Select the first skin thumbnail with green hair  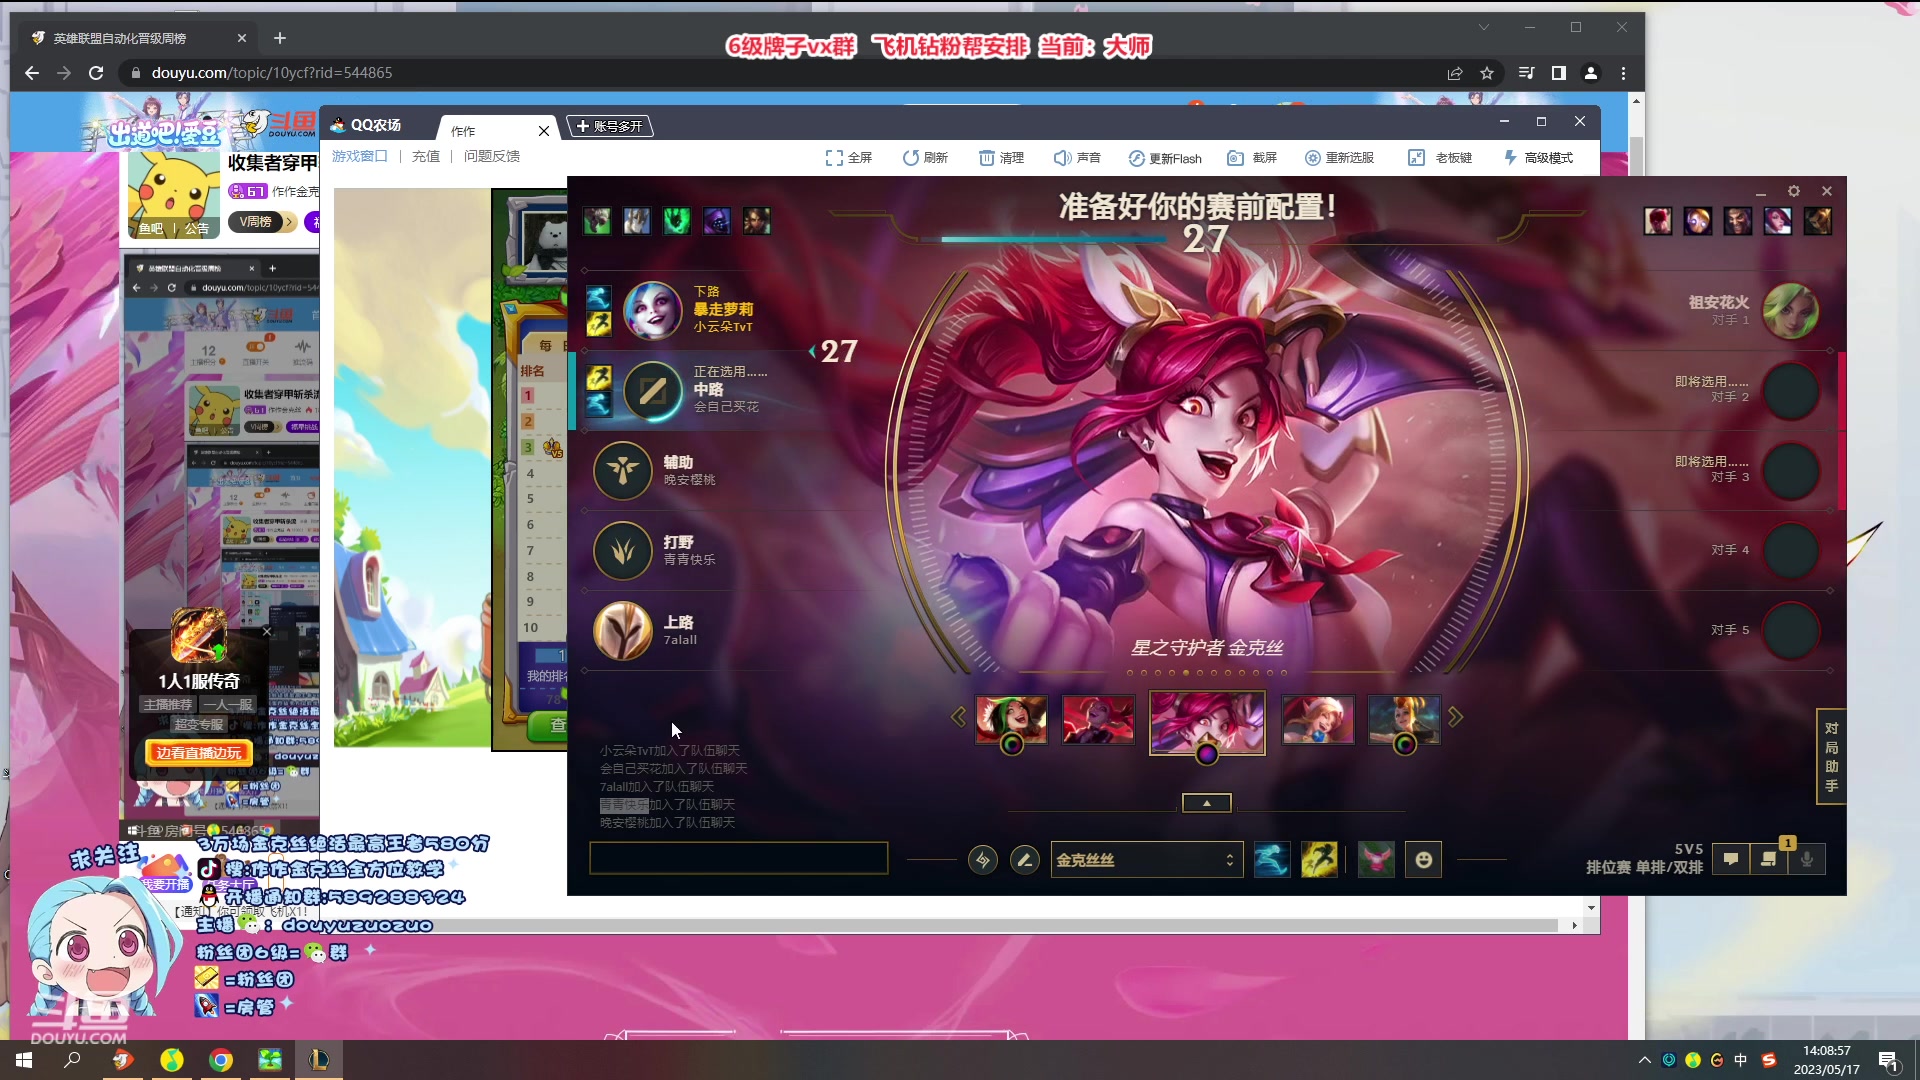point(1011,719)
